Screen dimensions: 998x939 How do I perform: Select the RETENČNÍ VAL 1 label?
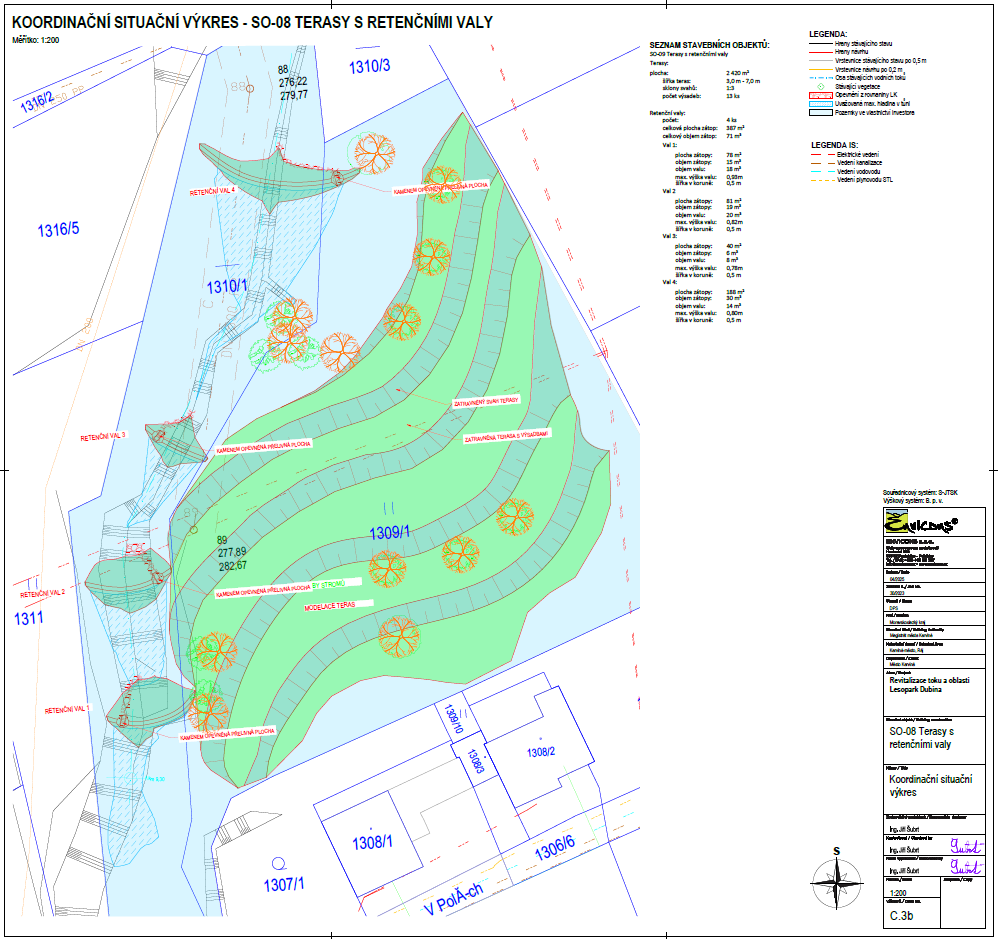click(67, 709)
